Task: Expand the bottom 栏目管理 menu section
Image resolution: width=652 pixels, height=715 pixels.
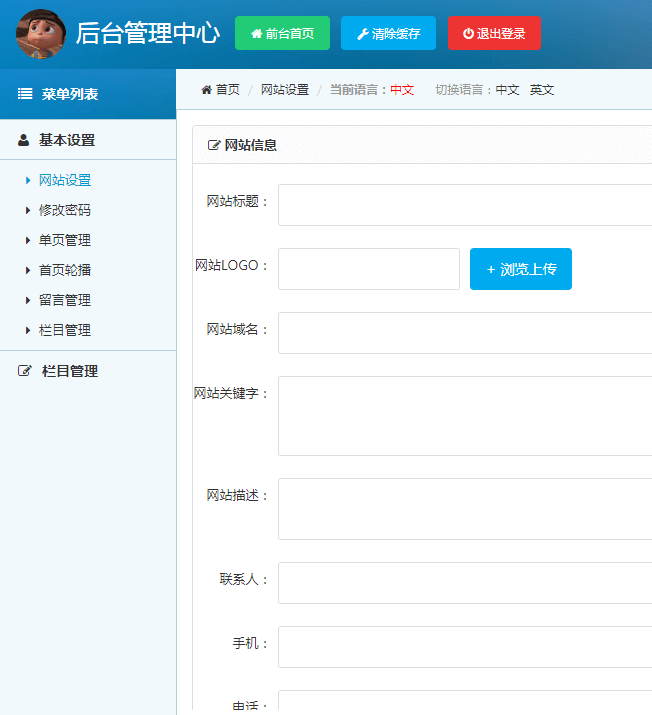Action: click(70, 371)
